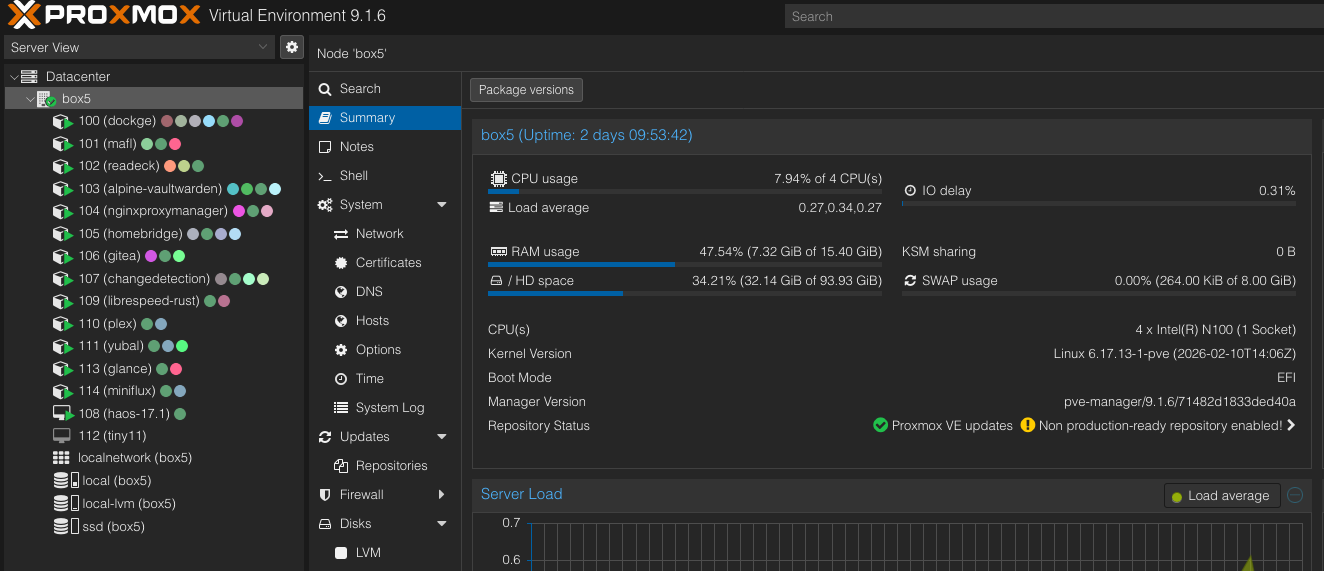The height and width of the screenshot is (571, 1324).
Task: Open the System menu item
Action: click(x=385, y=205)
